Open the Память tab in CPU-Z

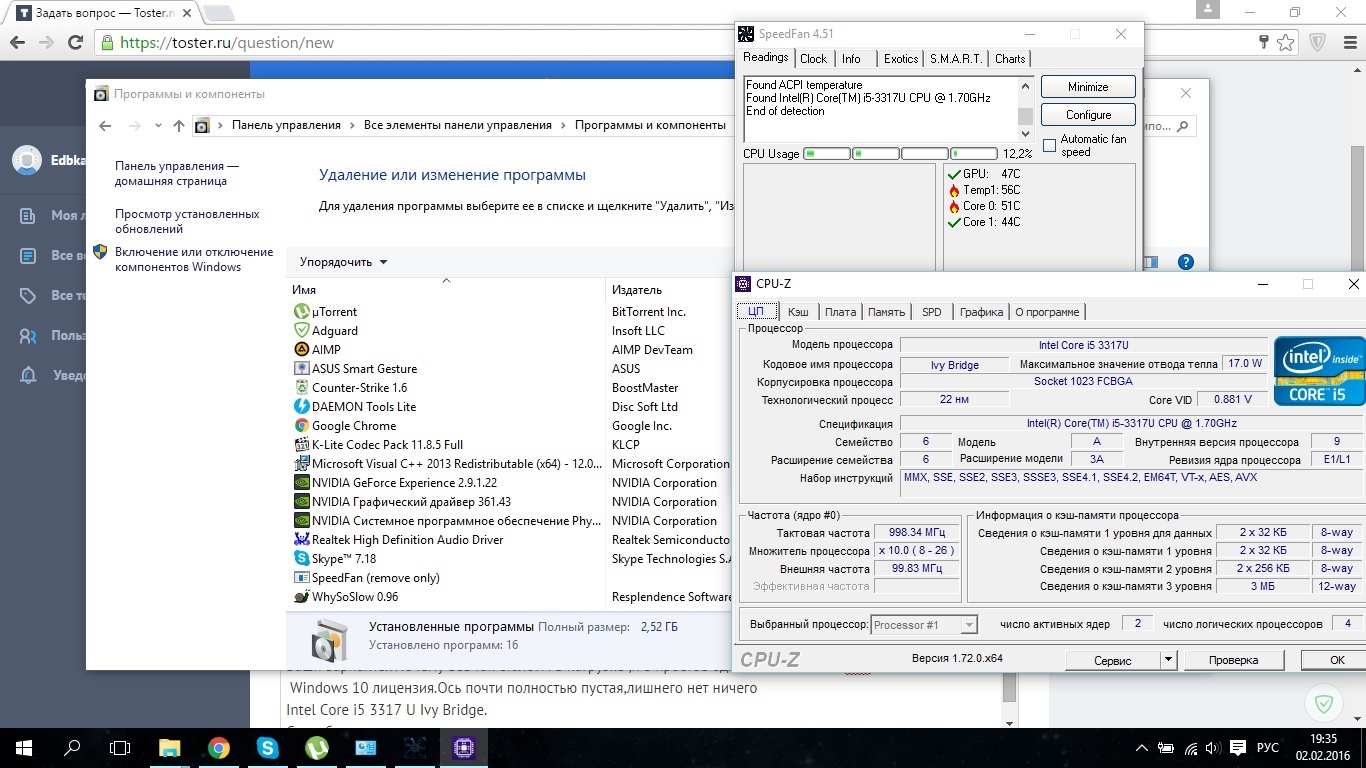(886, 312)
